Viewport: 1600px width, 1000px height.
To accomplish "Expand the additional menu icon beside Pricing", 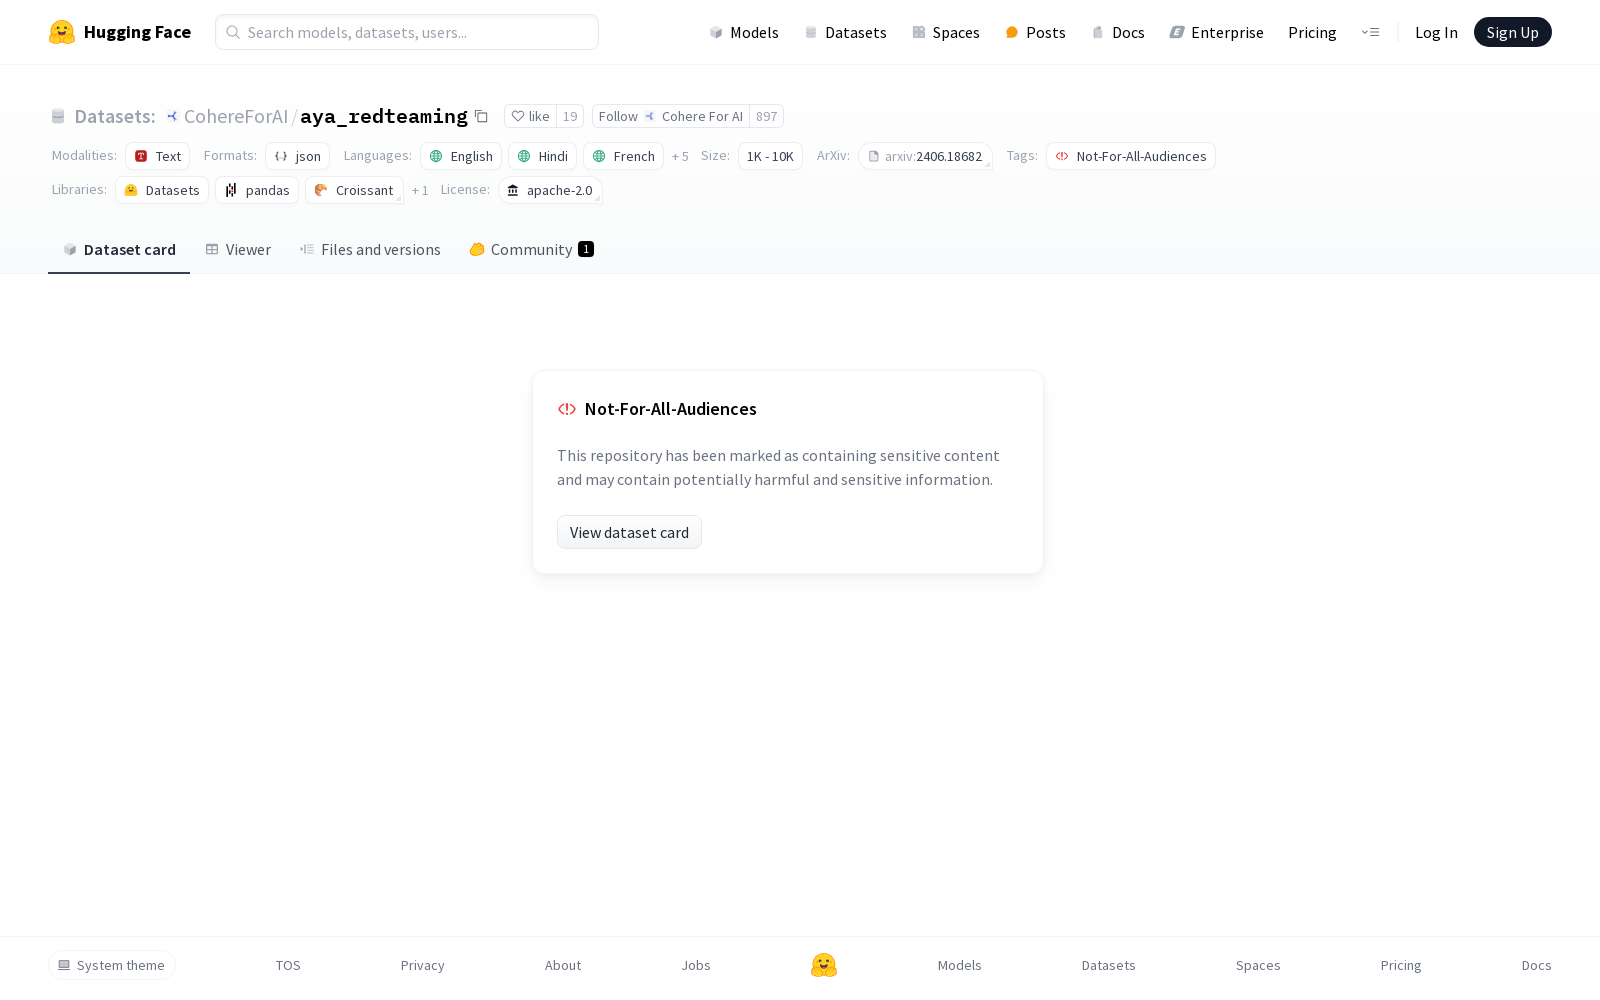I will coord(1370,32).
